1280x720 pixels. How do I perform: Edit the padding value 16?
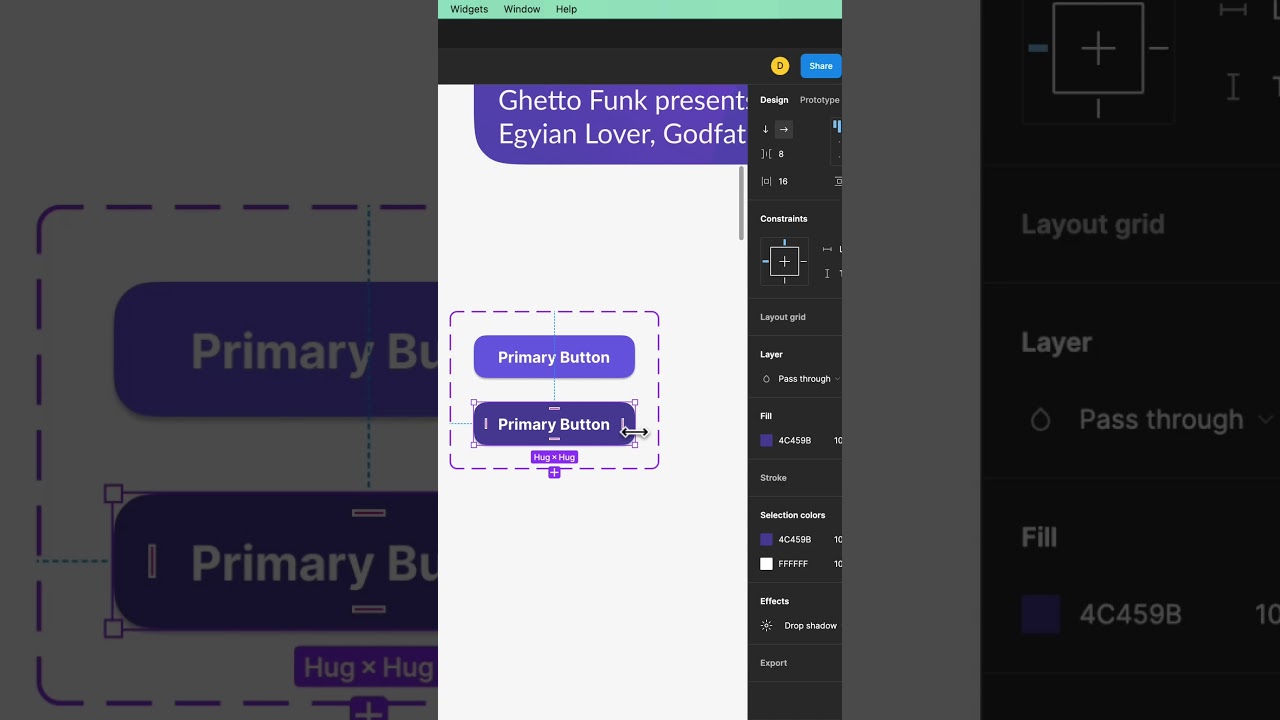[783, 181]
